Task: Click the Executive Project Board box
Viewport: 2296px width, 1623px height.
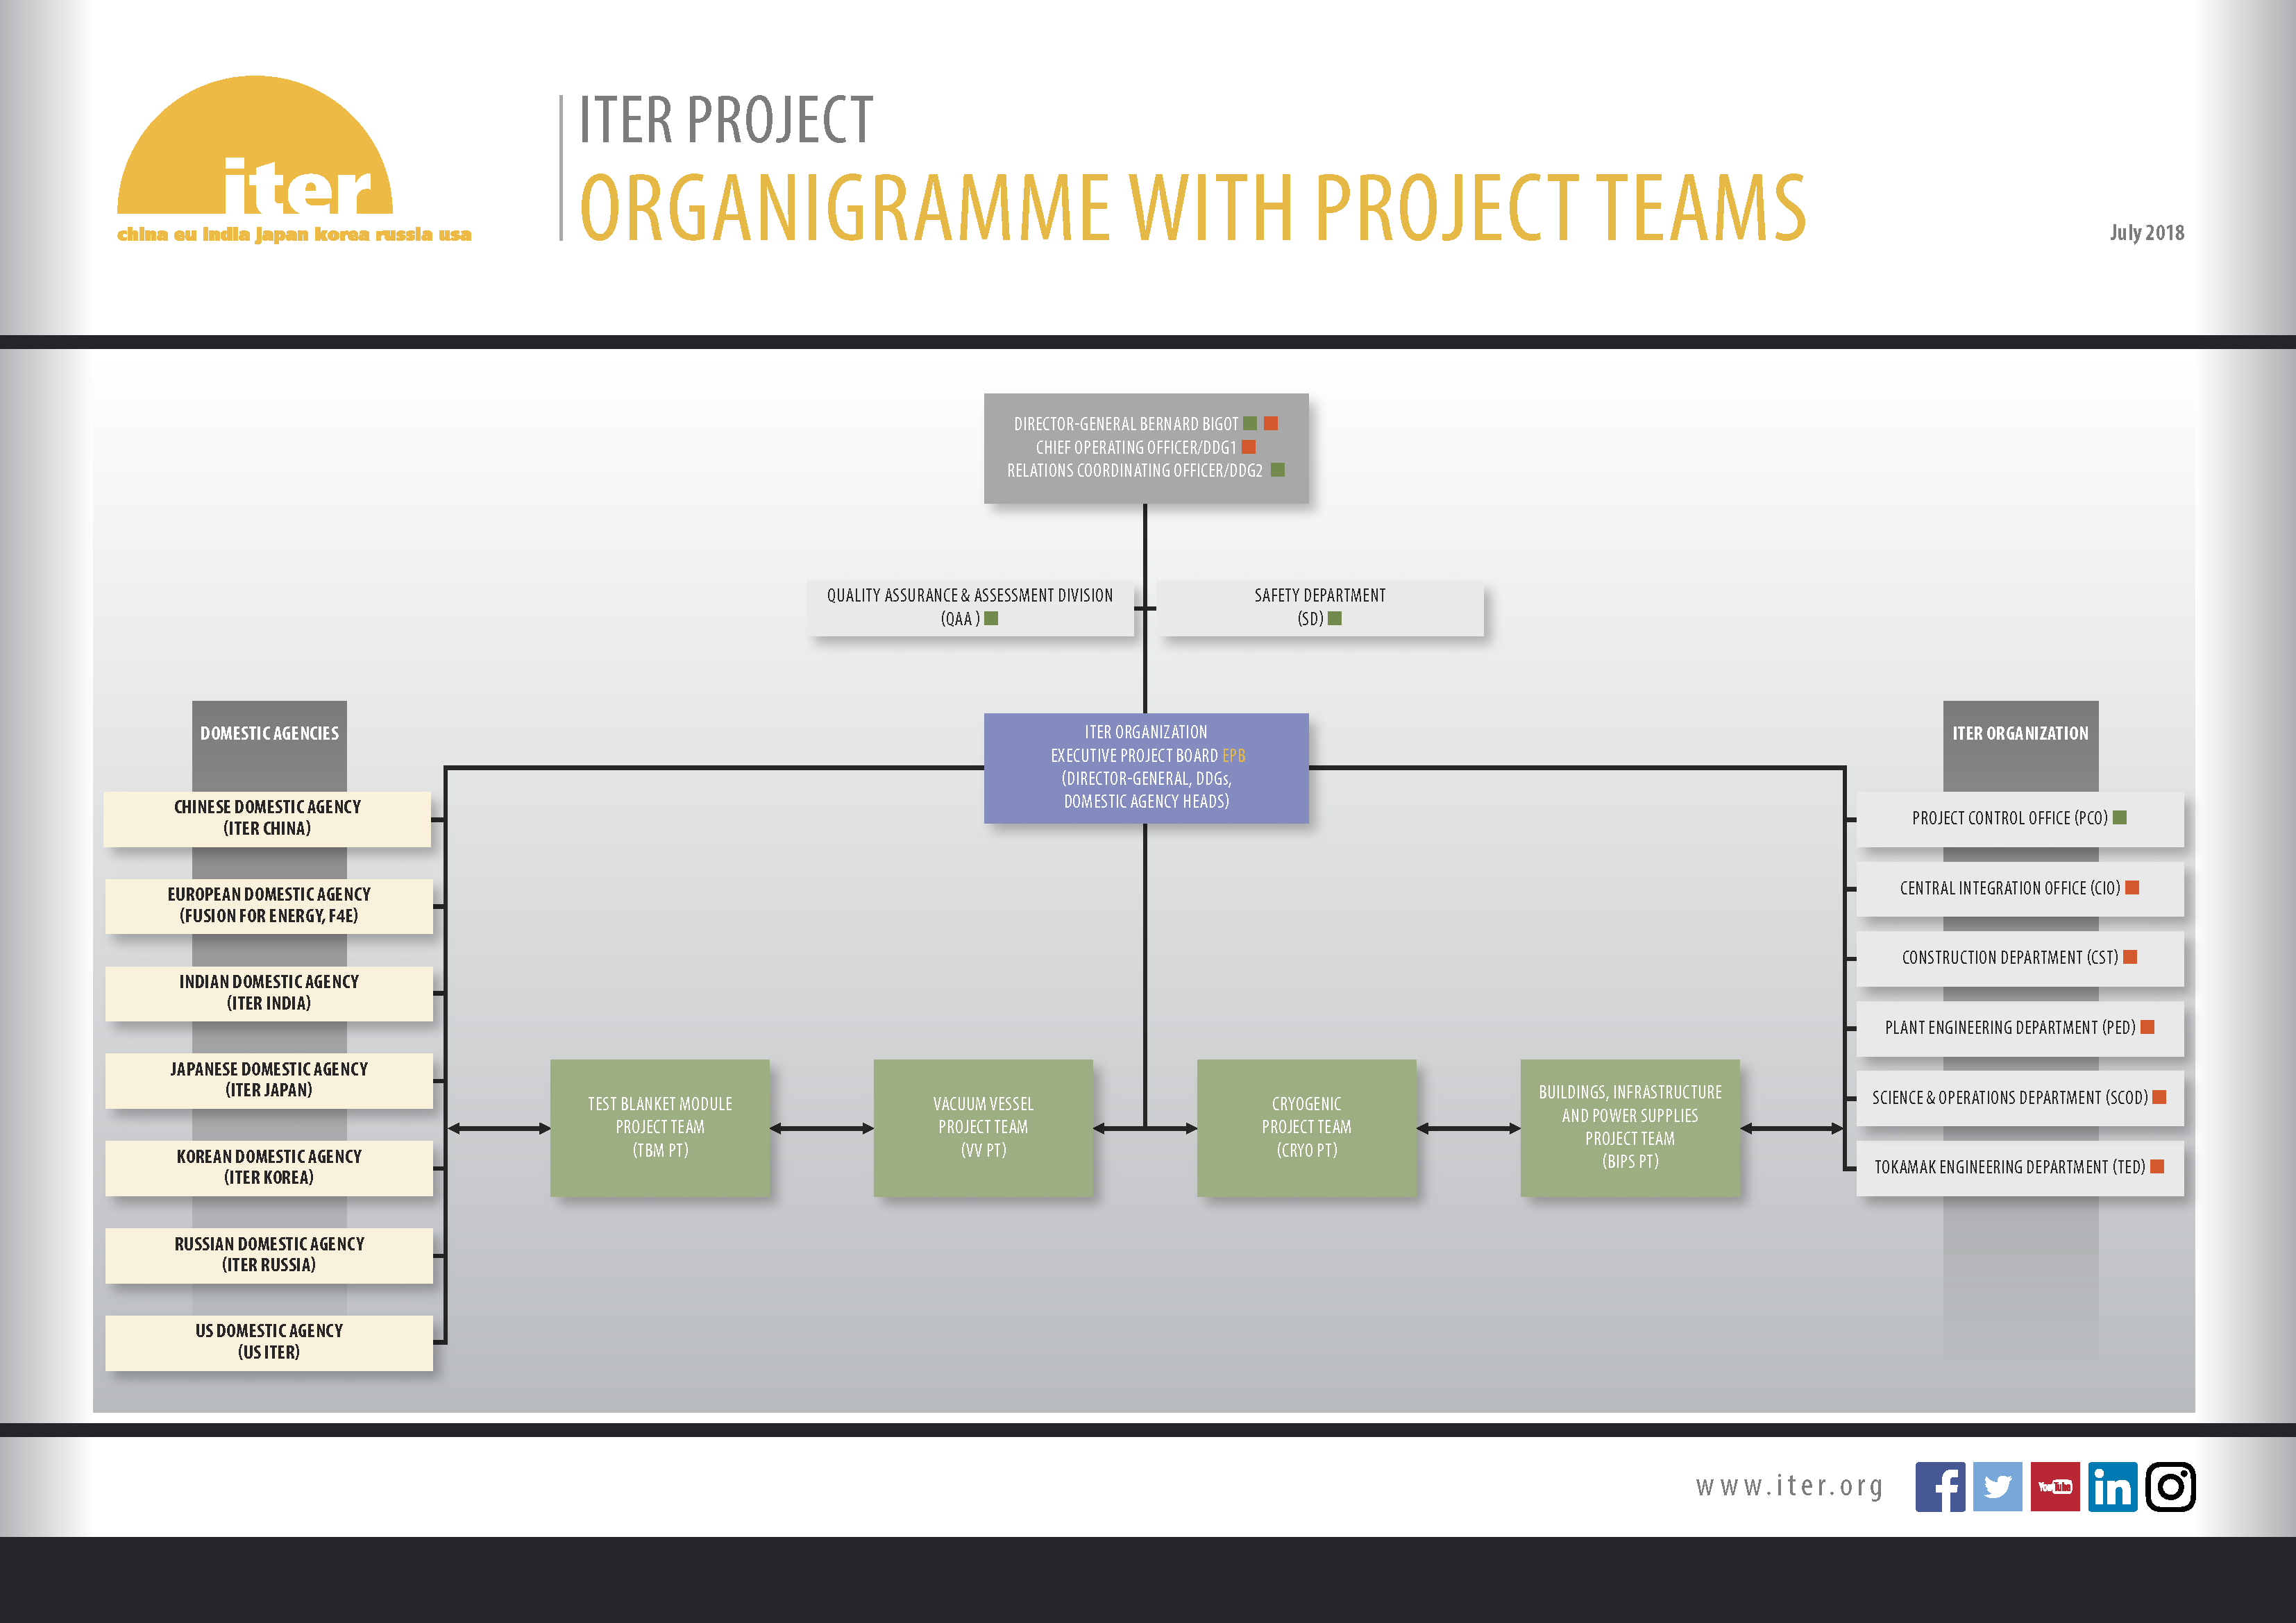Action: [1146, 768]
